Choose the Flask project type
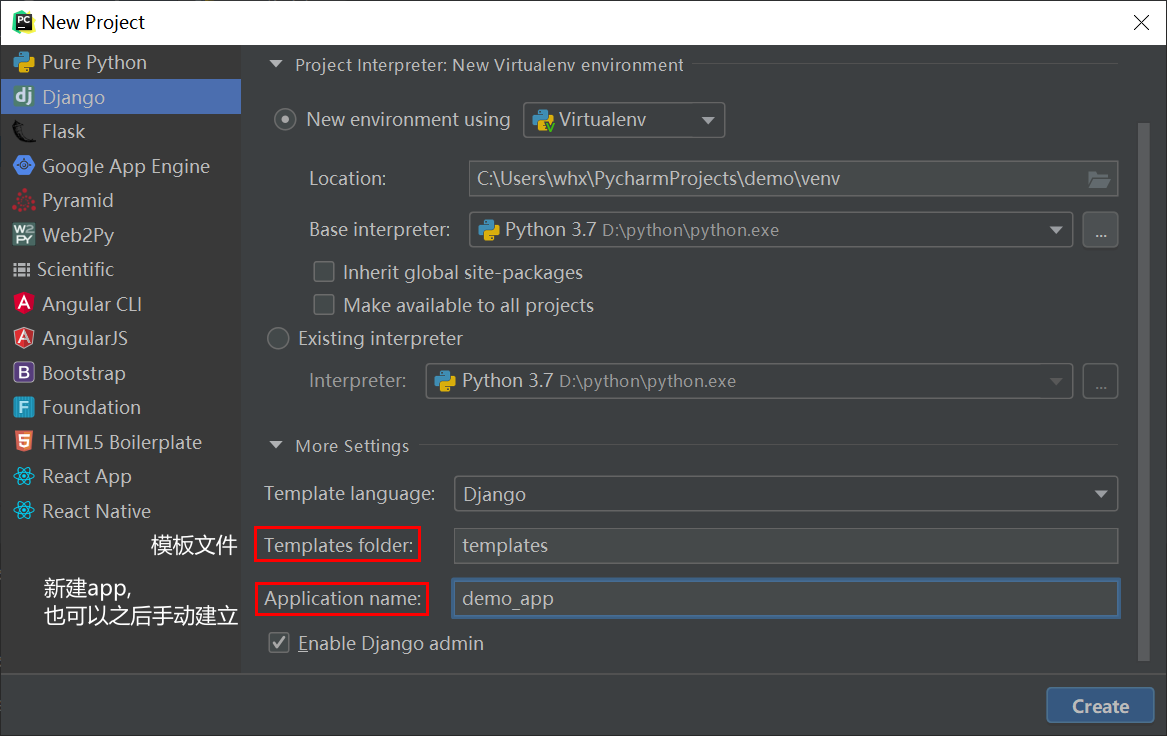The height and width of the screenshot is (736, 1167). [x=121, y=132]
